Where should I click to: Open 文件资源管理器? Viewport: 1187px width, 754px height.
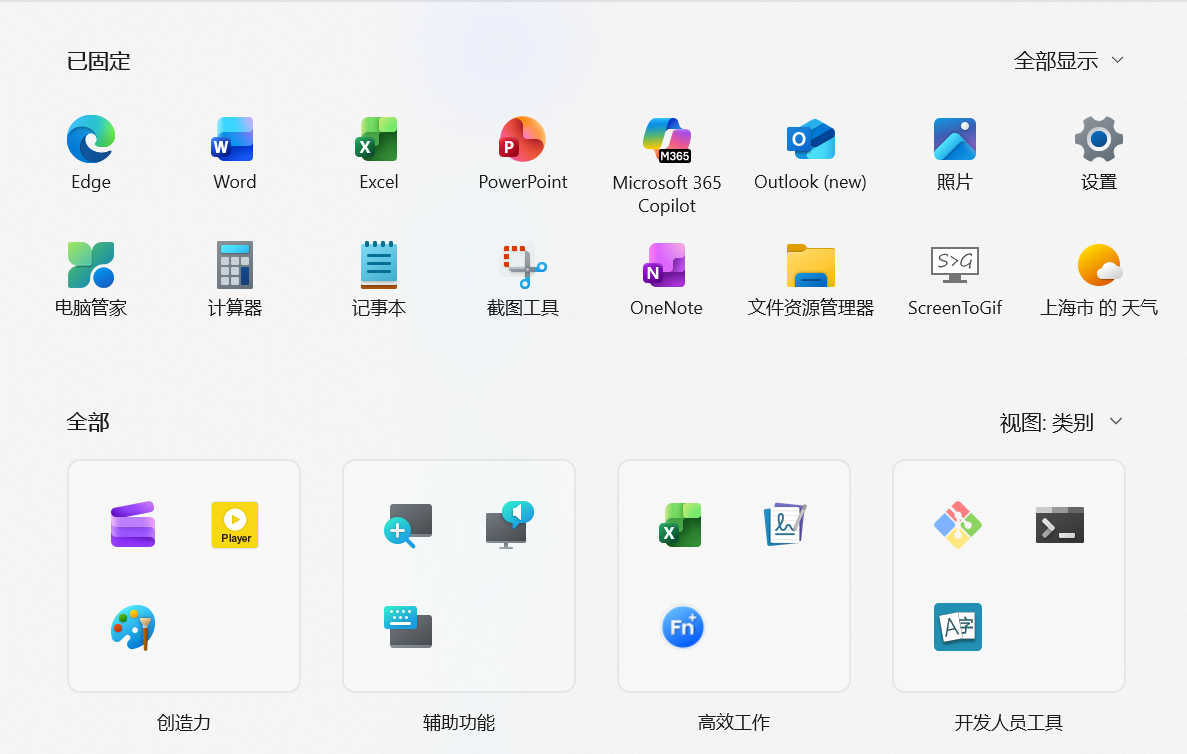810,266
